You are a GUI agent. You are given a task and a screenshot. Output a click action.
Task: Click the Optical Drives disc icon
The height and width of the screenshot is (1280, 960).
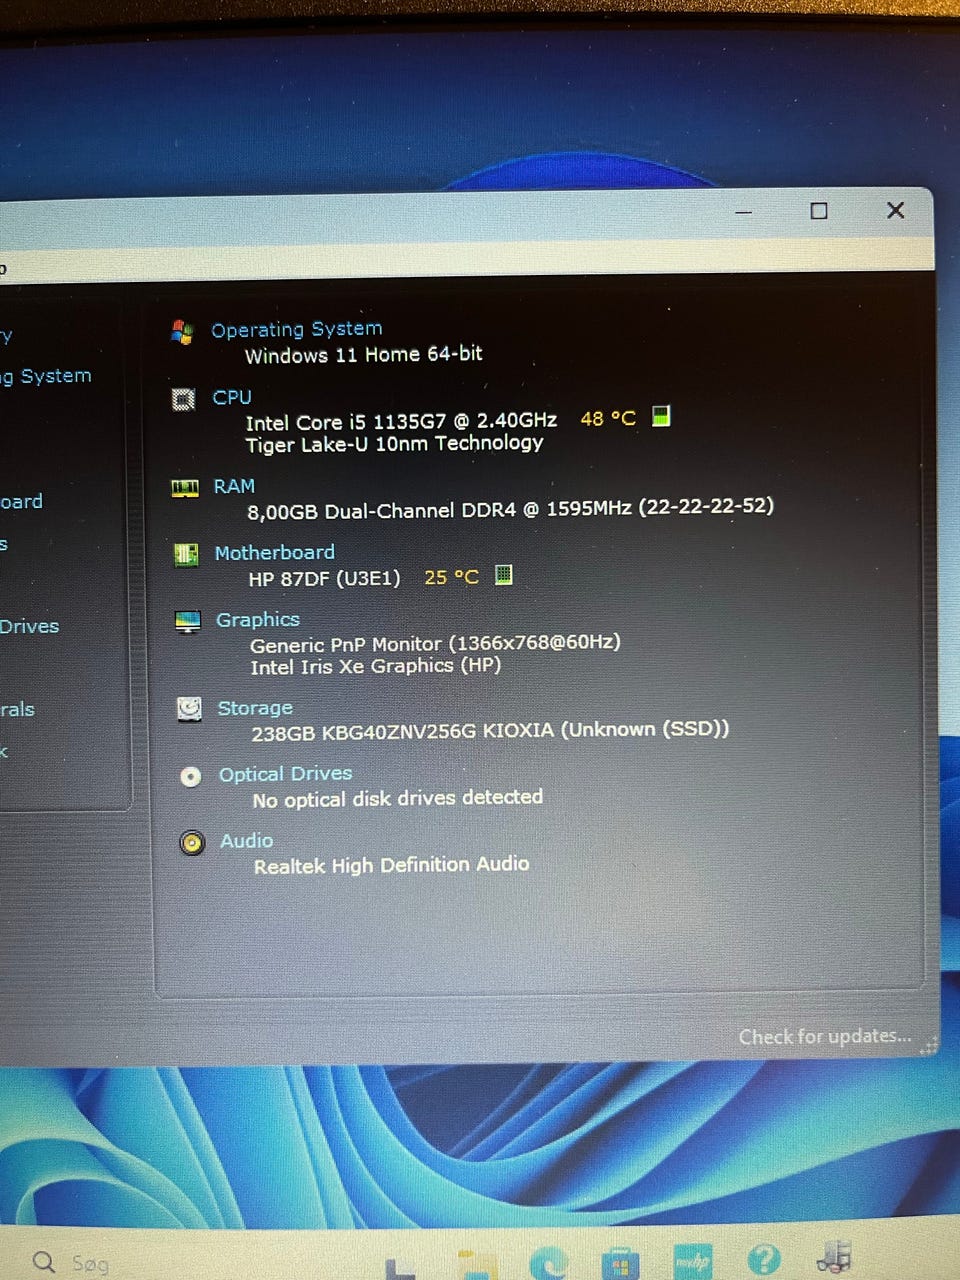pos(190,776)
